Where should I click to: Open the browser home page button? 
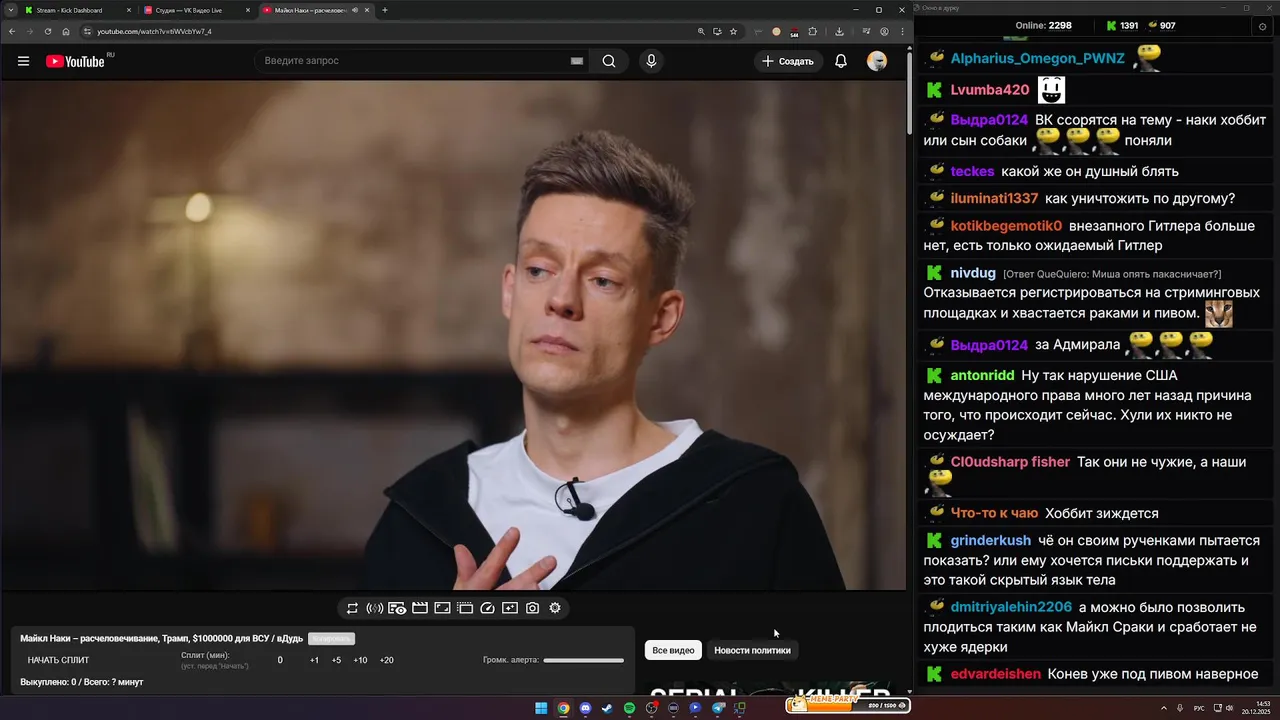click(x=66, y=31)
